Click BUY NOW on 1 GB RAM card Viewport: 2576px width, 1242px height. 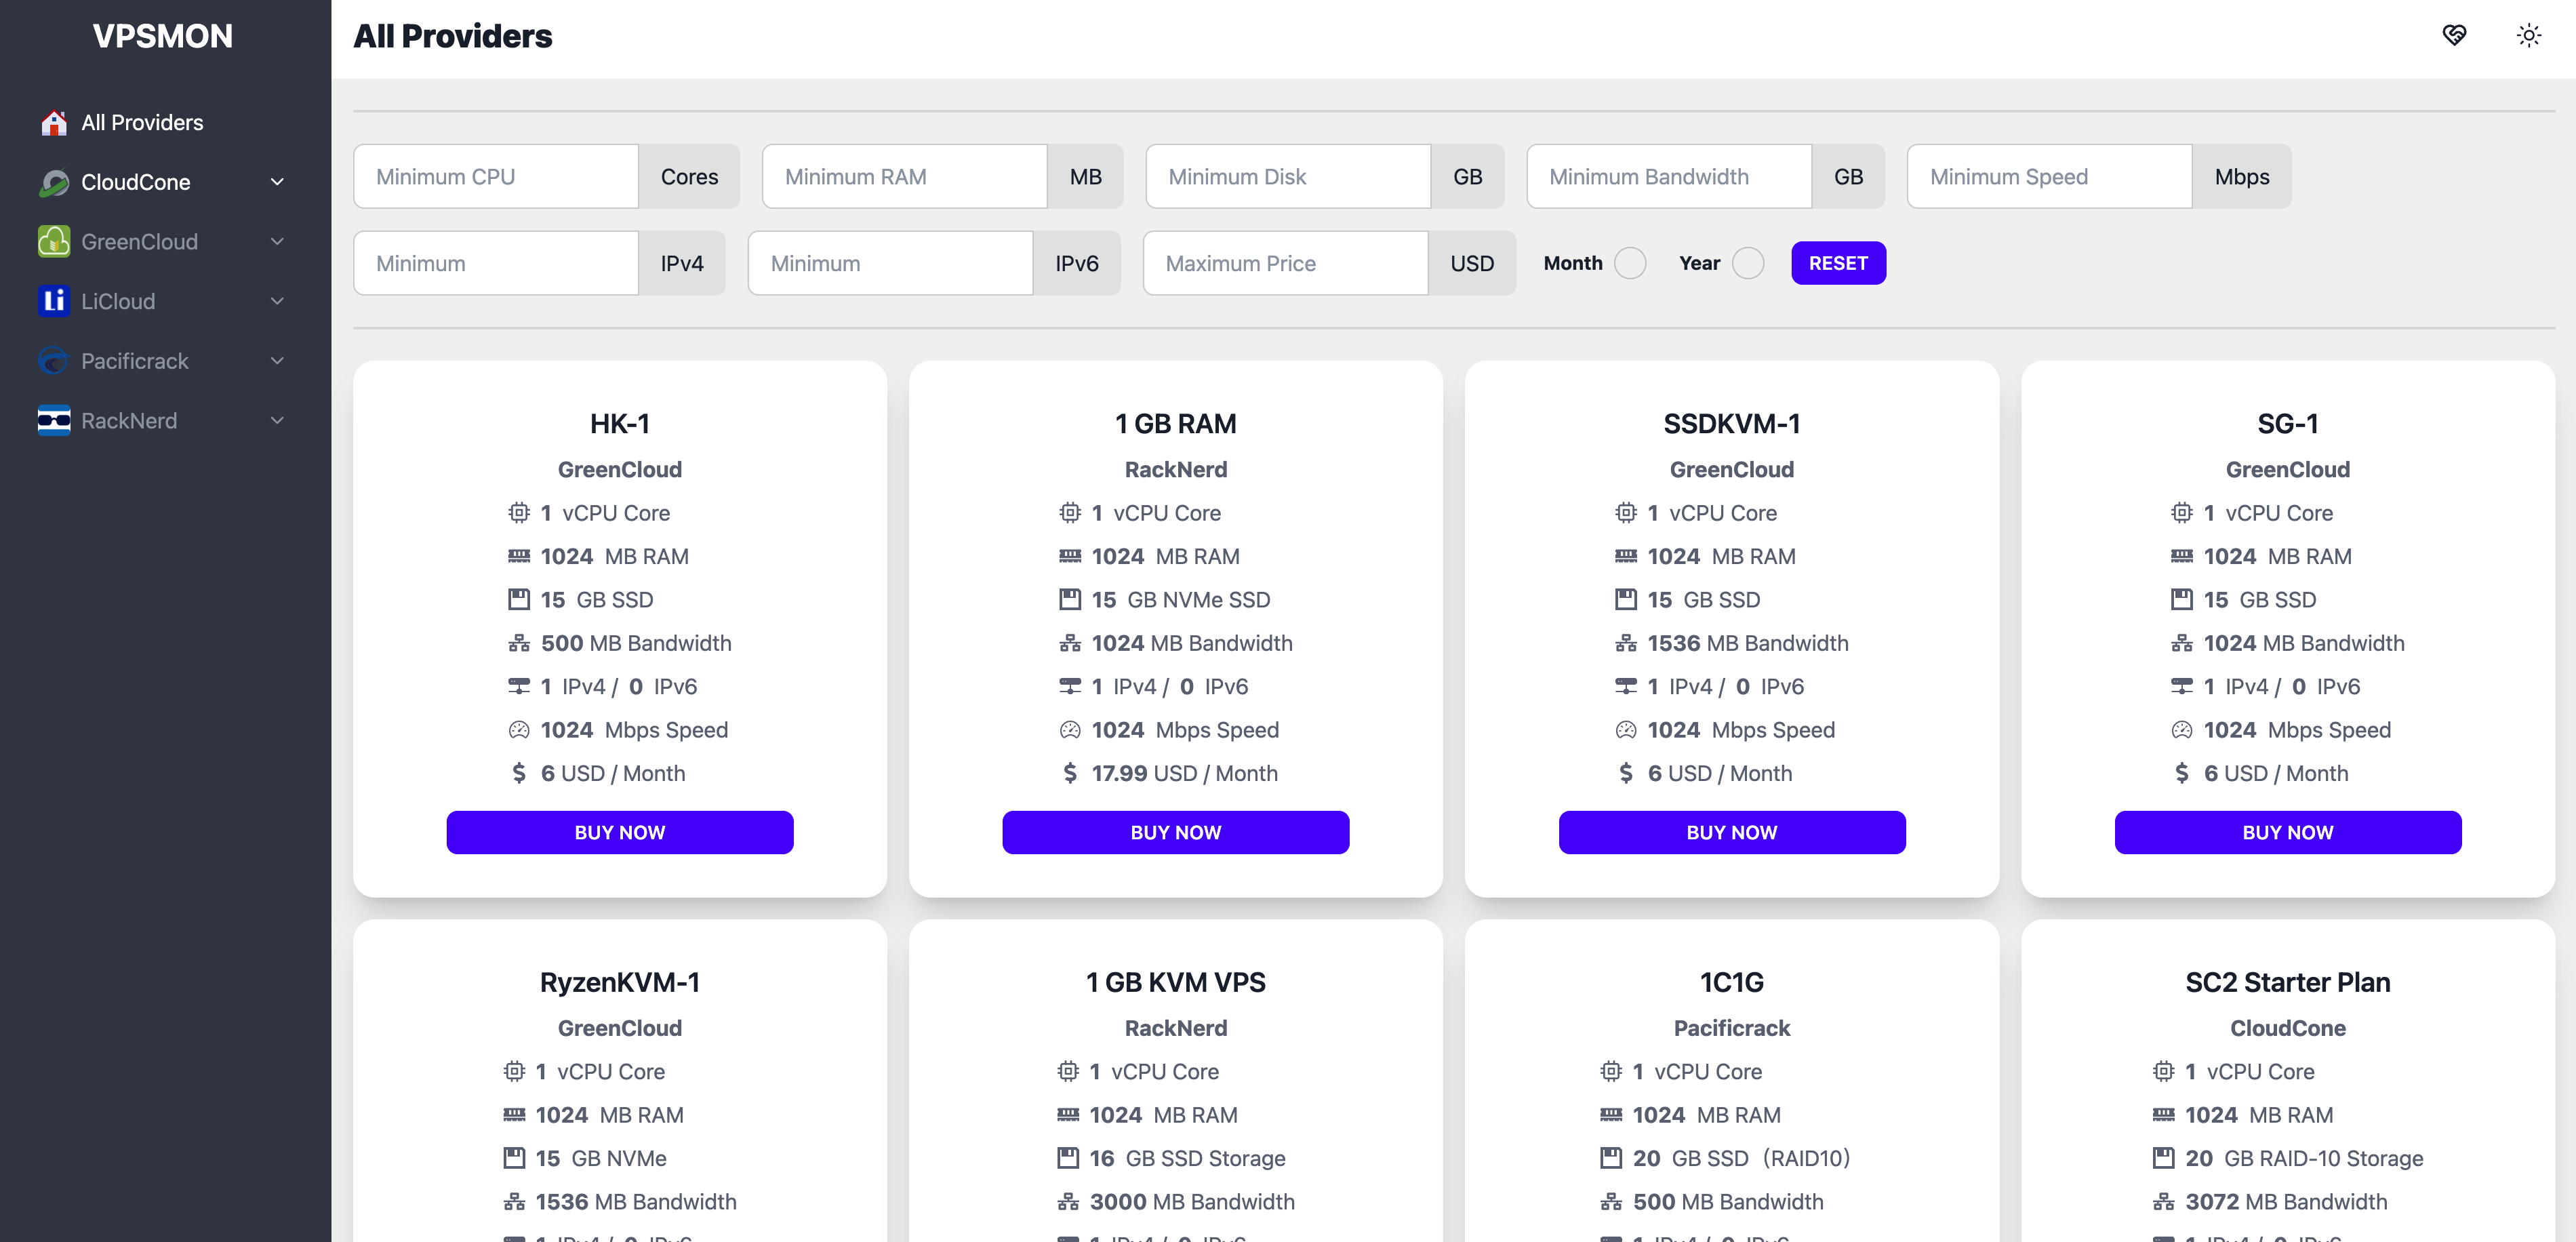point(1176,832)
